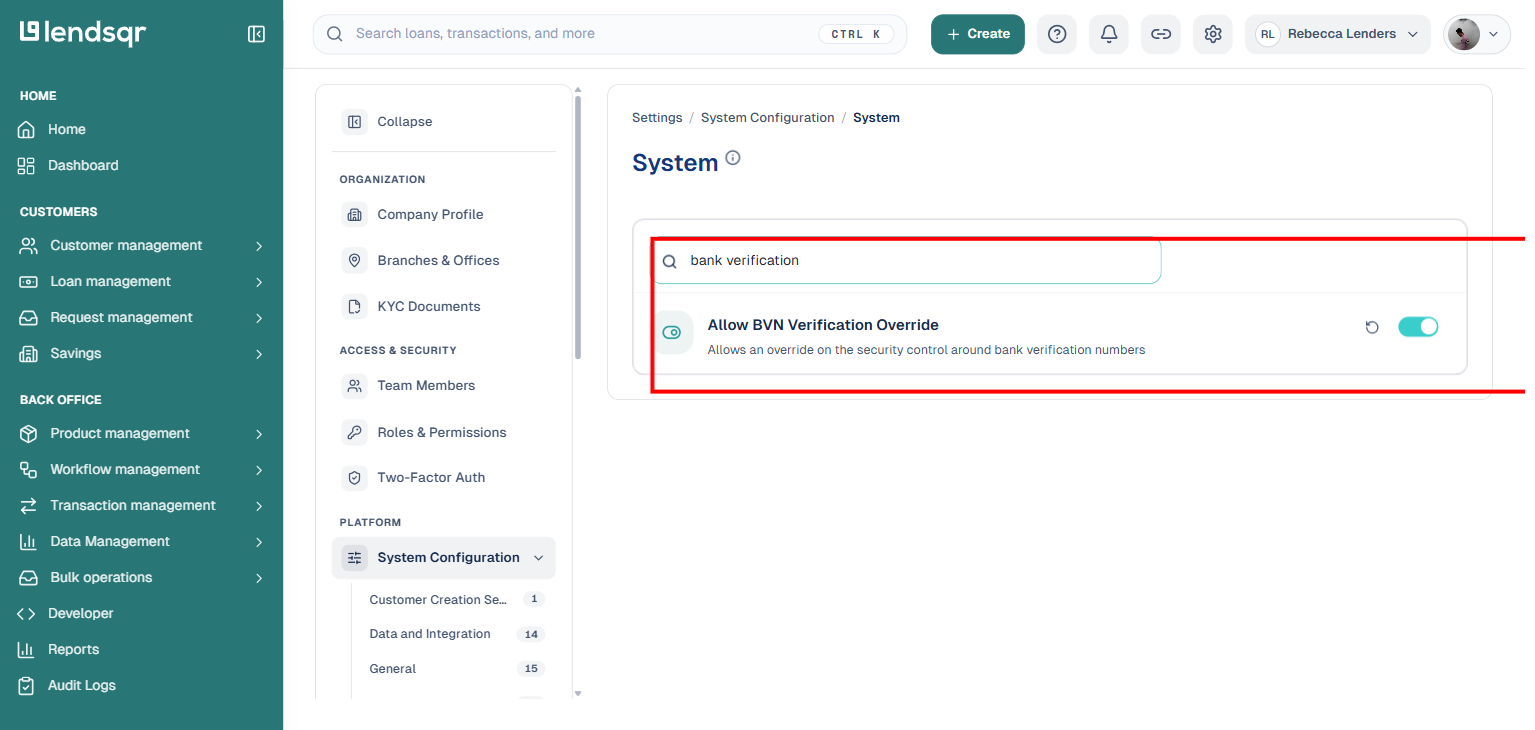
Task: Click the global search loans field
Action: point(610,34)
